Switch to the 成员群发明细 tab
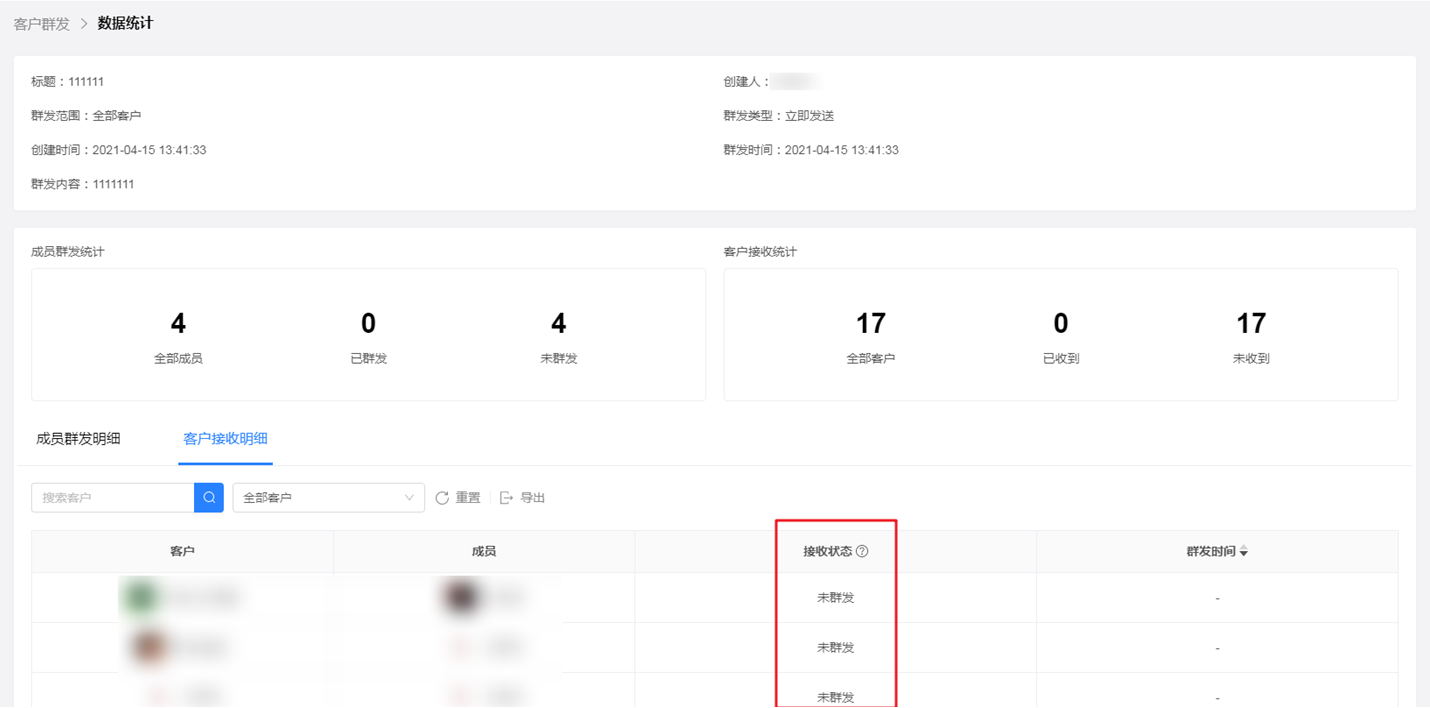This screenshot has width=1430, height=708. point(78,438)
